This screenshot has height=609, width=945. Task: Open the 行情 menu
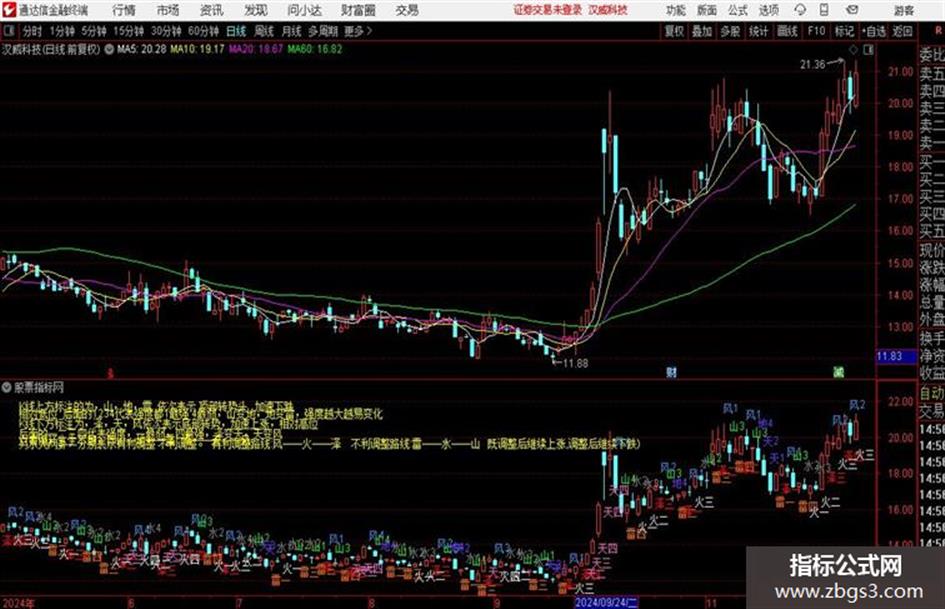124,10
